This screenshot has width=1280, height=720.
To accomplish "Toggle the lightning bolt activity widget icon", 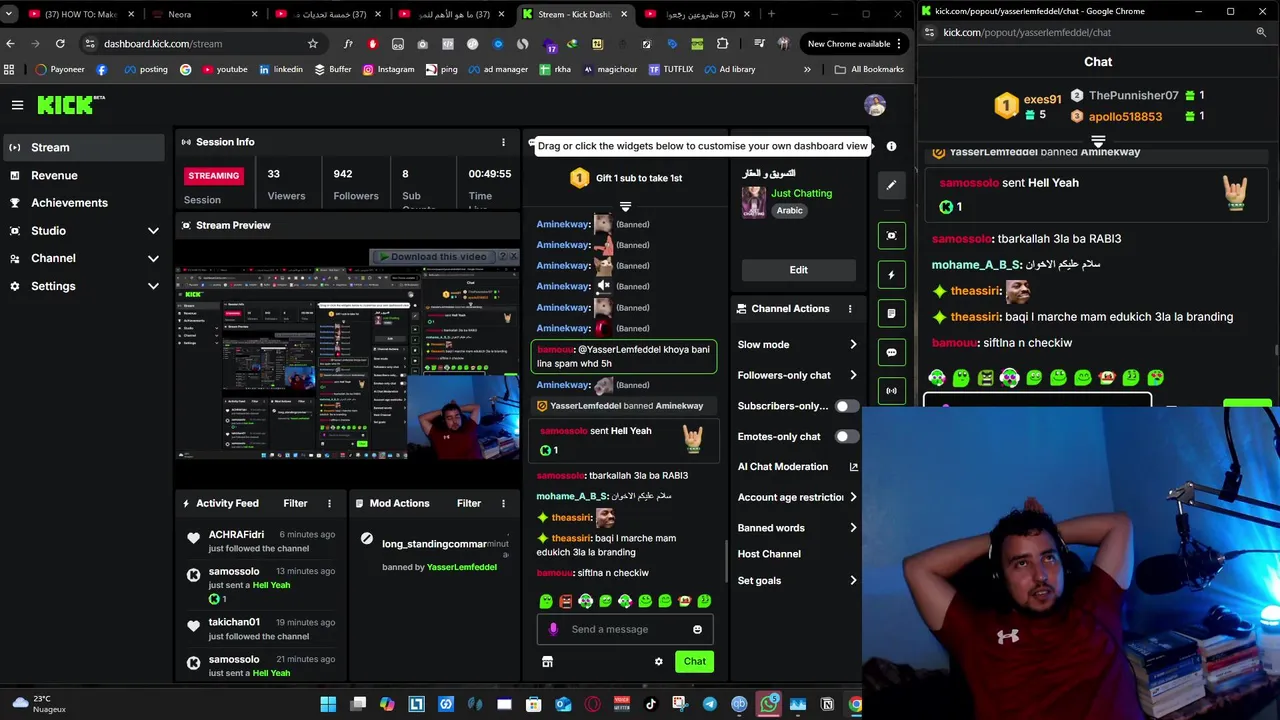I will coord(891,275).
